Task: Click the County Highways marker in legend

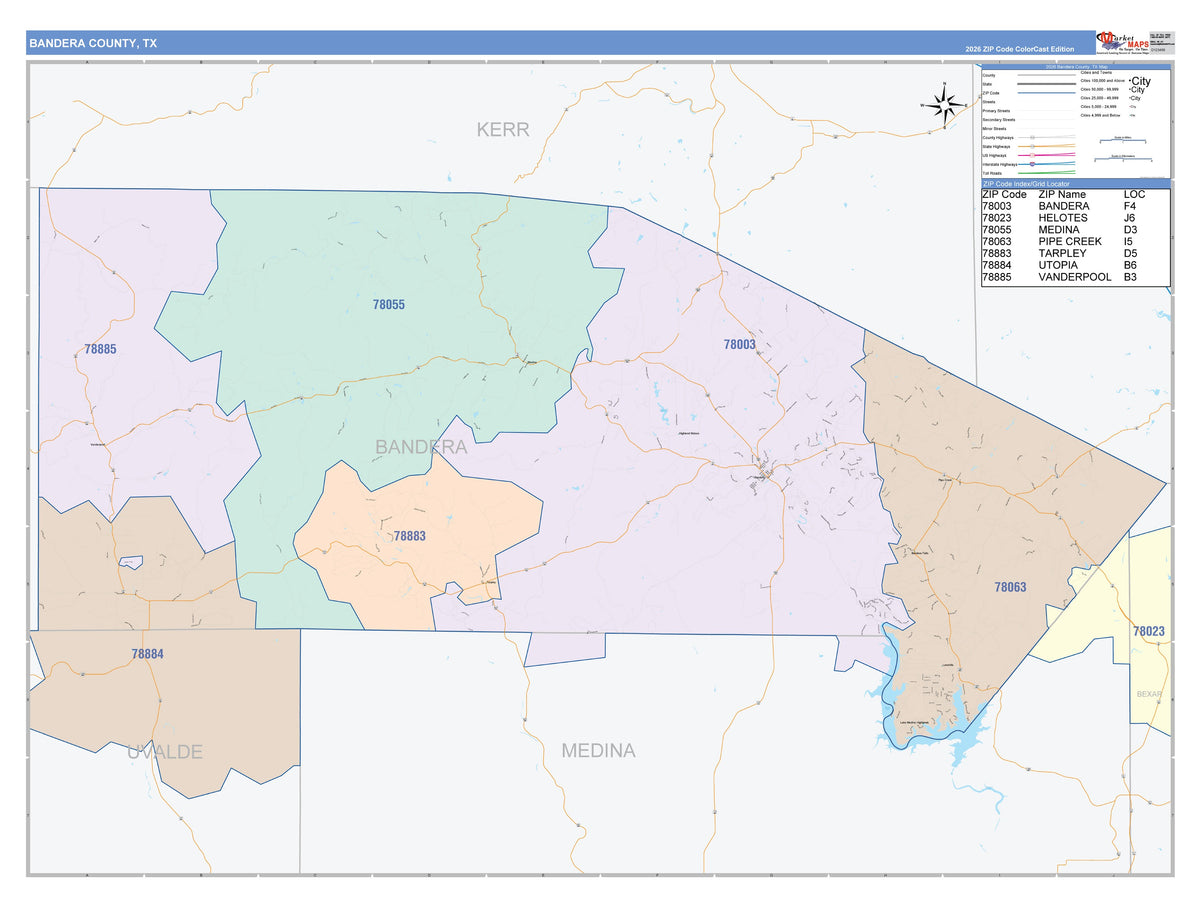Action: 1032,137
